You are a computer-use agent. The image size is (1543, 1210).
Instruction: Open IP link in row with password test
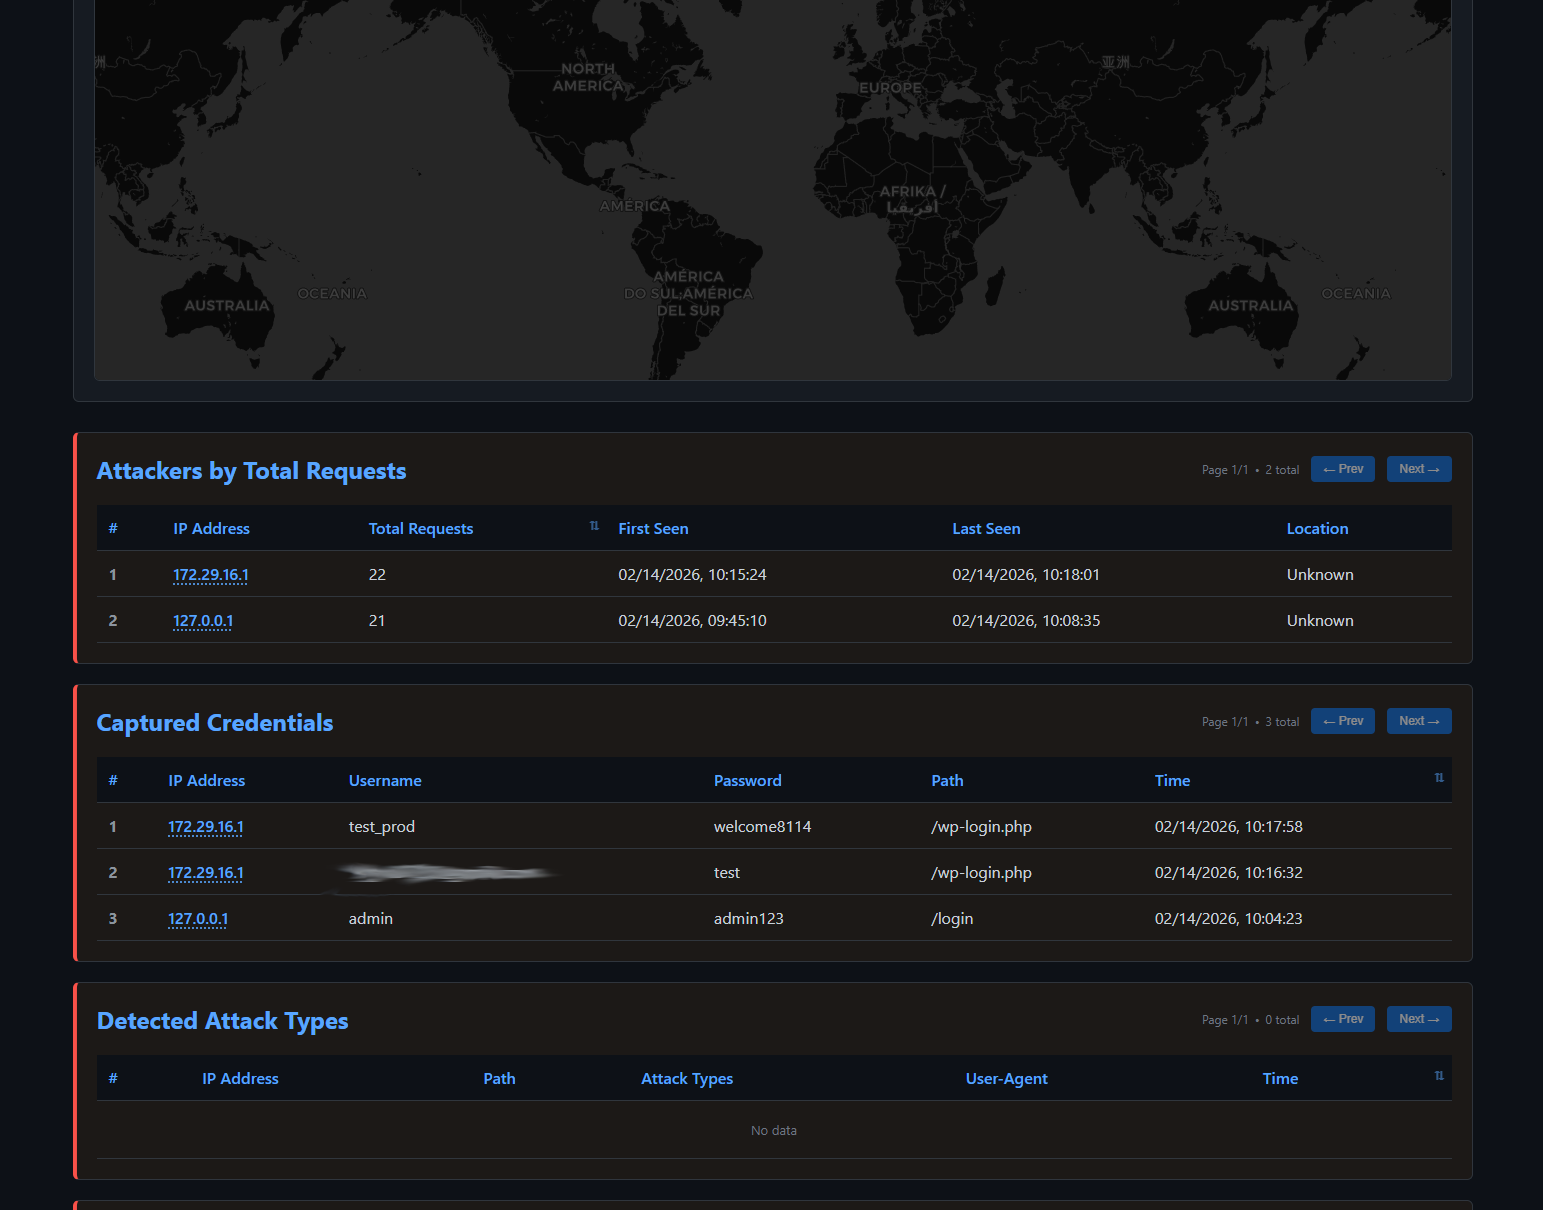205,873
